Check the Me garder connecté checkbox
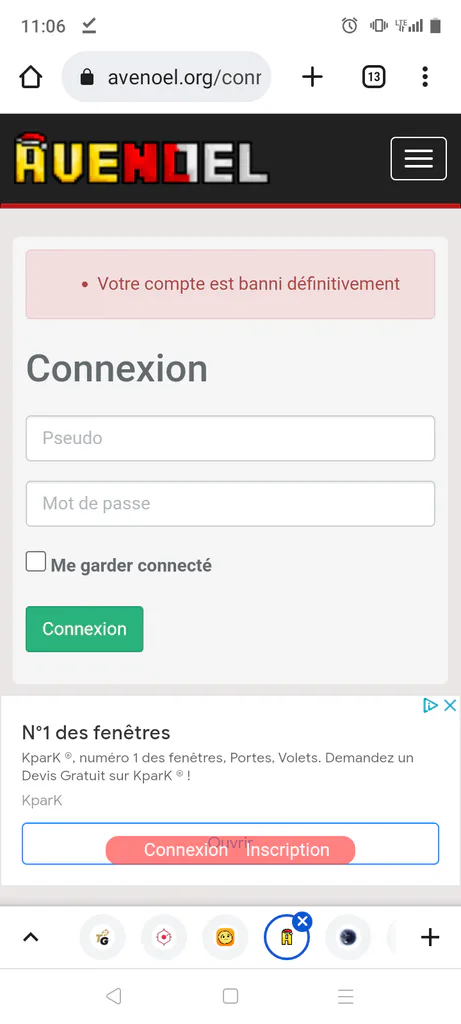Image resolution: width=461 pixels, height=1024 pixels. pos(36,562)
